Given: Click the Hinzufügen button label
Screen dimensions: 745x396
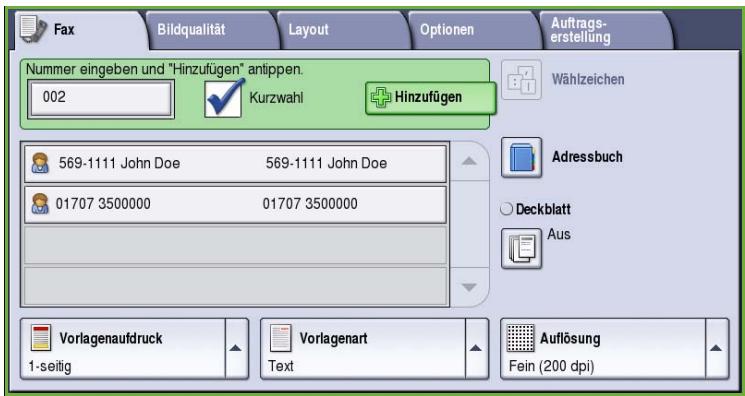Looking at the screenshot, I should (428, 97).
